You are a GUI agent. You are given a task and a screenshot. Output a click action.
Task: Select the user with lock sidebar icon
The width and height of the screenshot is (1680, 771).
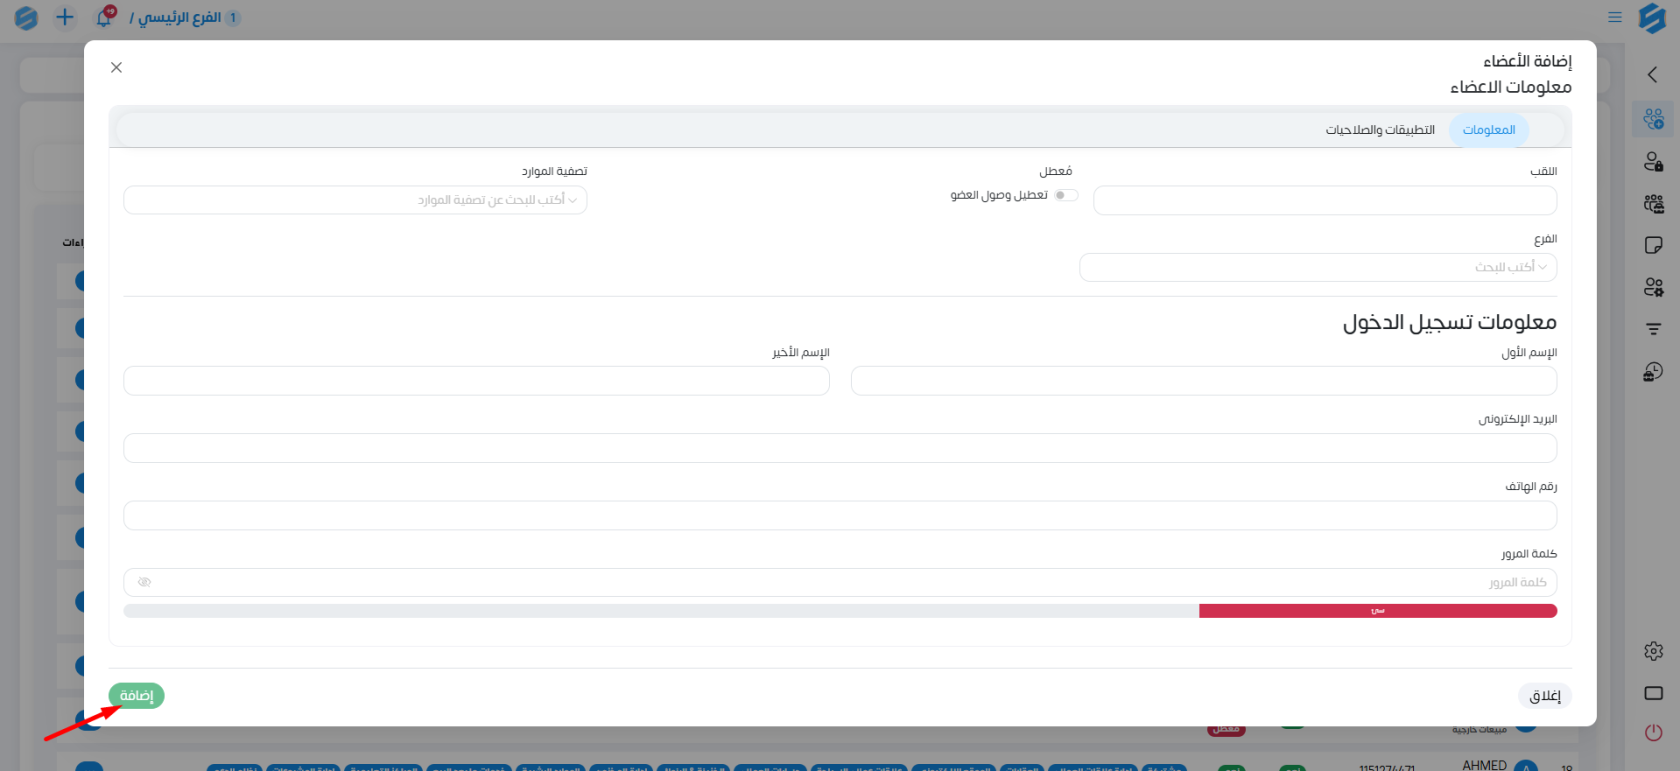pyautogui.click(x=1653, y=161)
